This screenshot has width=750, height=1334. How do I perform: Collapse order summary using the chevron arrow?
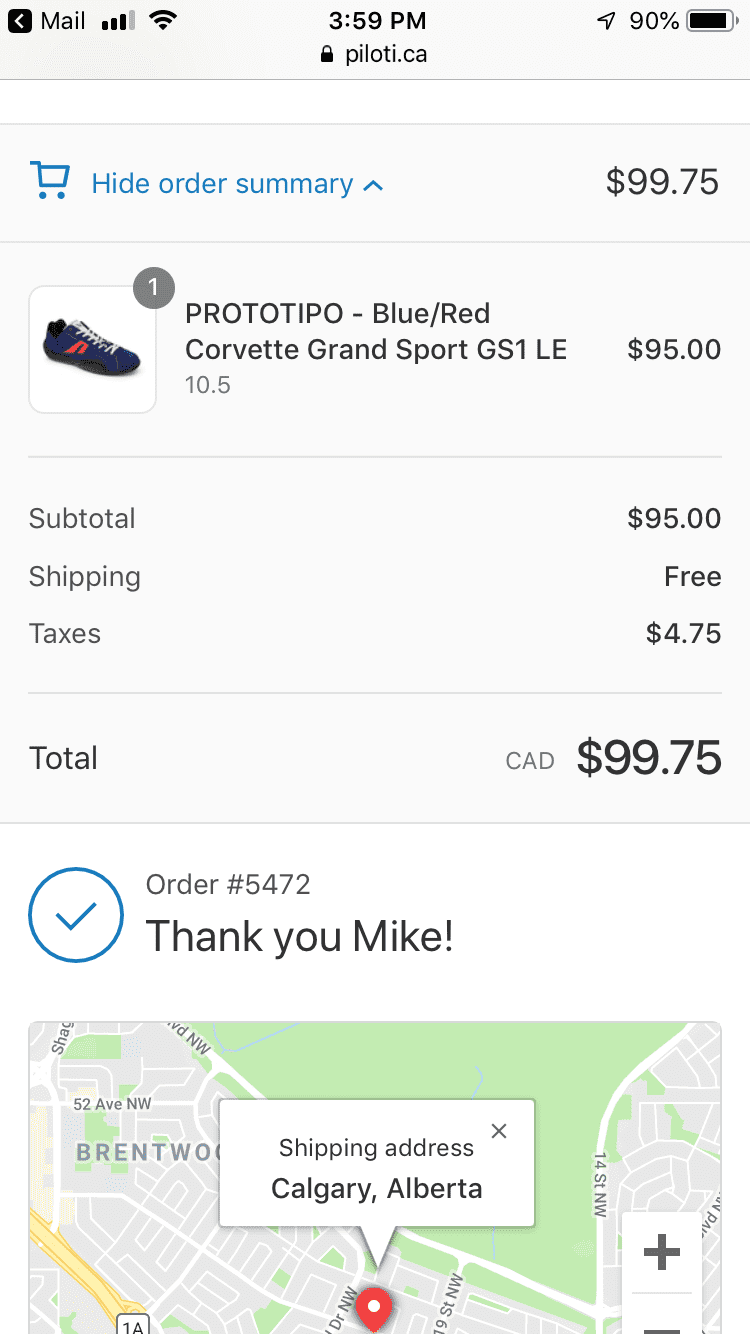click(373, 185)
